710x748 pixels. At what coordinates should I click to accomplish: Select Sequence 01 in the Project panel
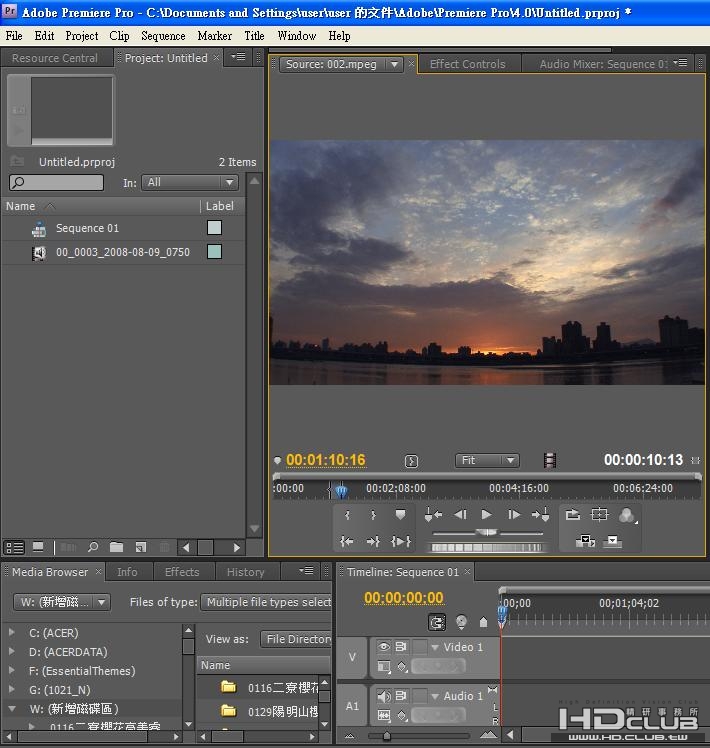pos(87,228)
